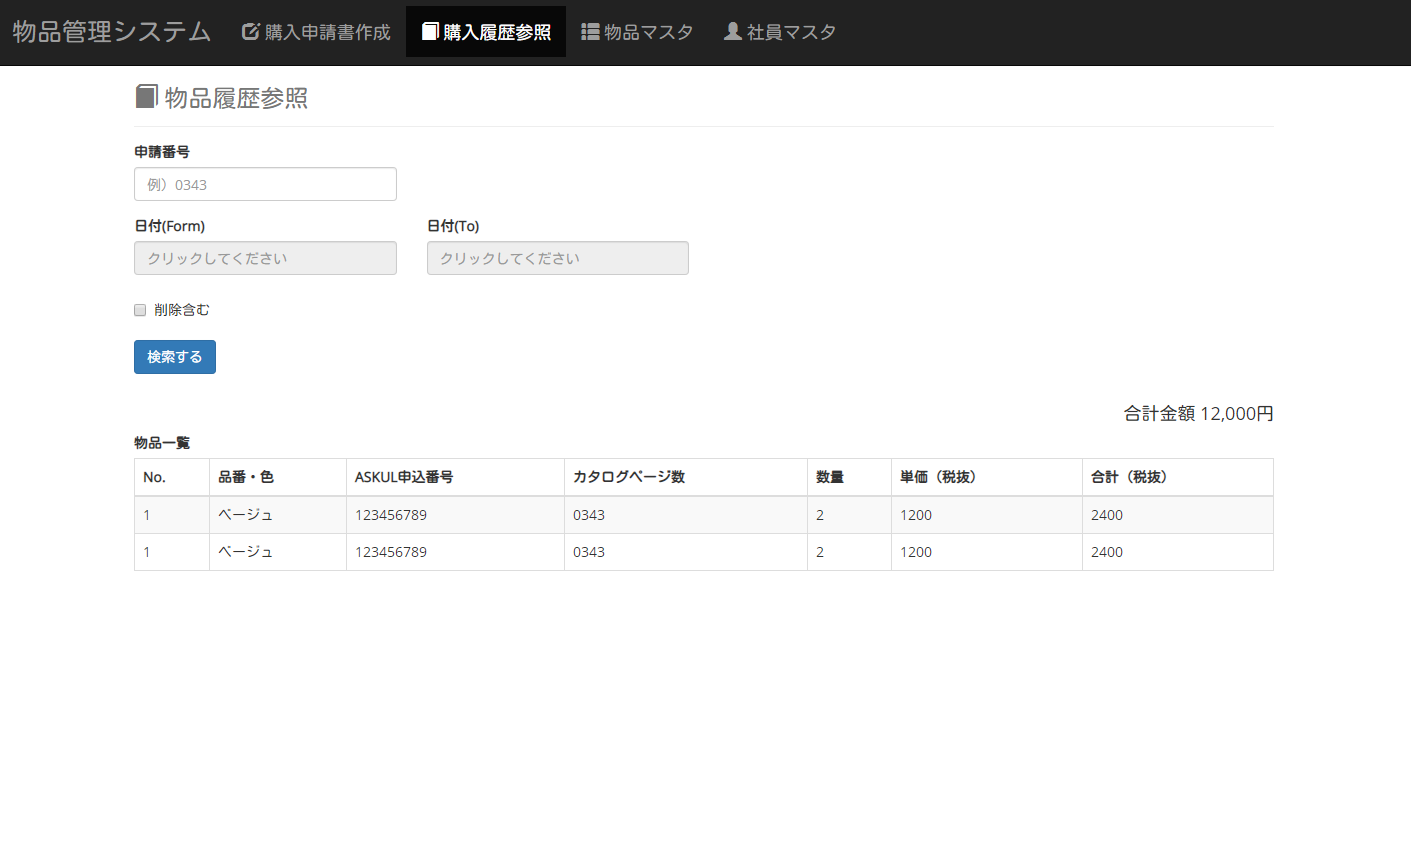Enable the 削除含む checkbox
The width and height of the screenshot is (1411, 856).
tap(140, 310)
